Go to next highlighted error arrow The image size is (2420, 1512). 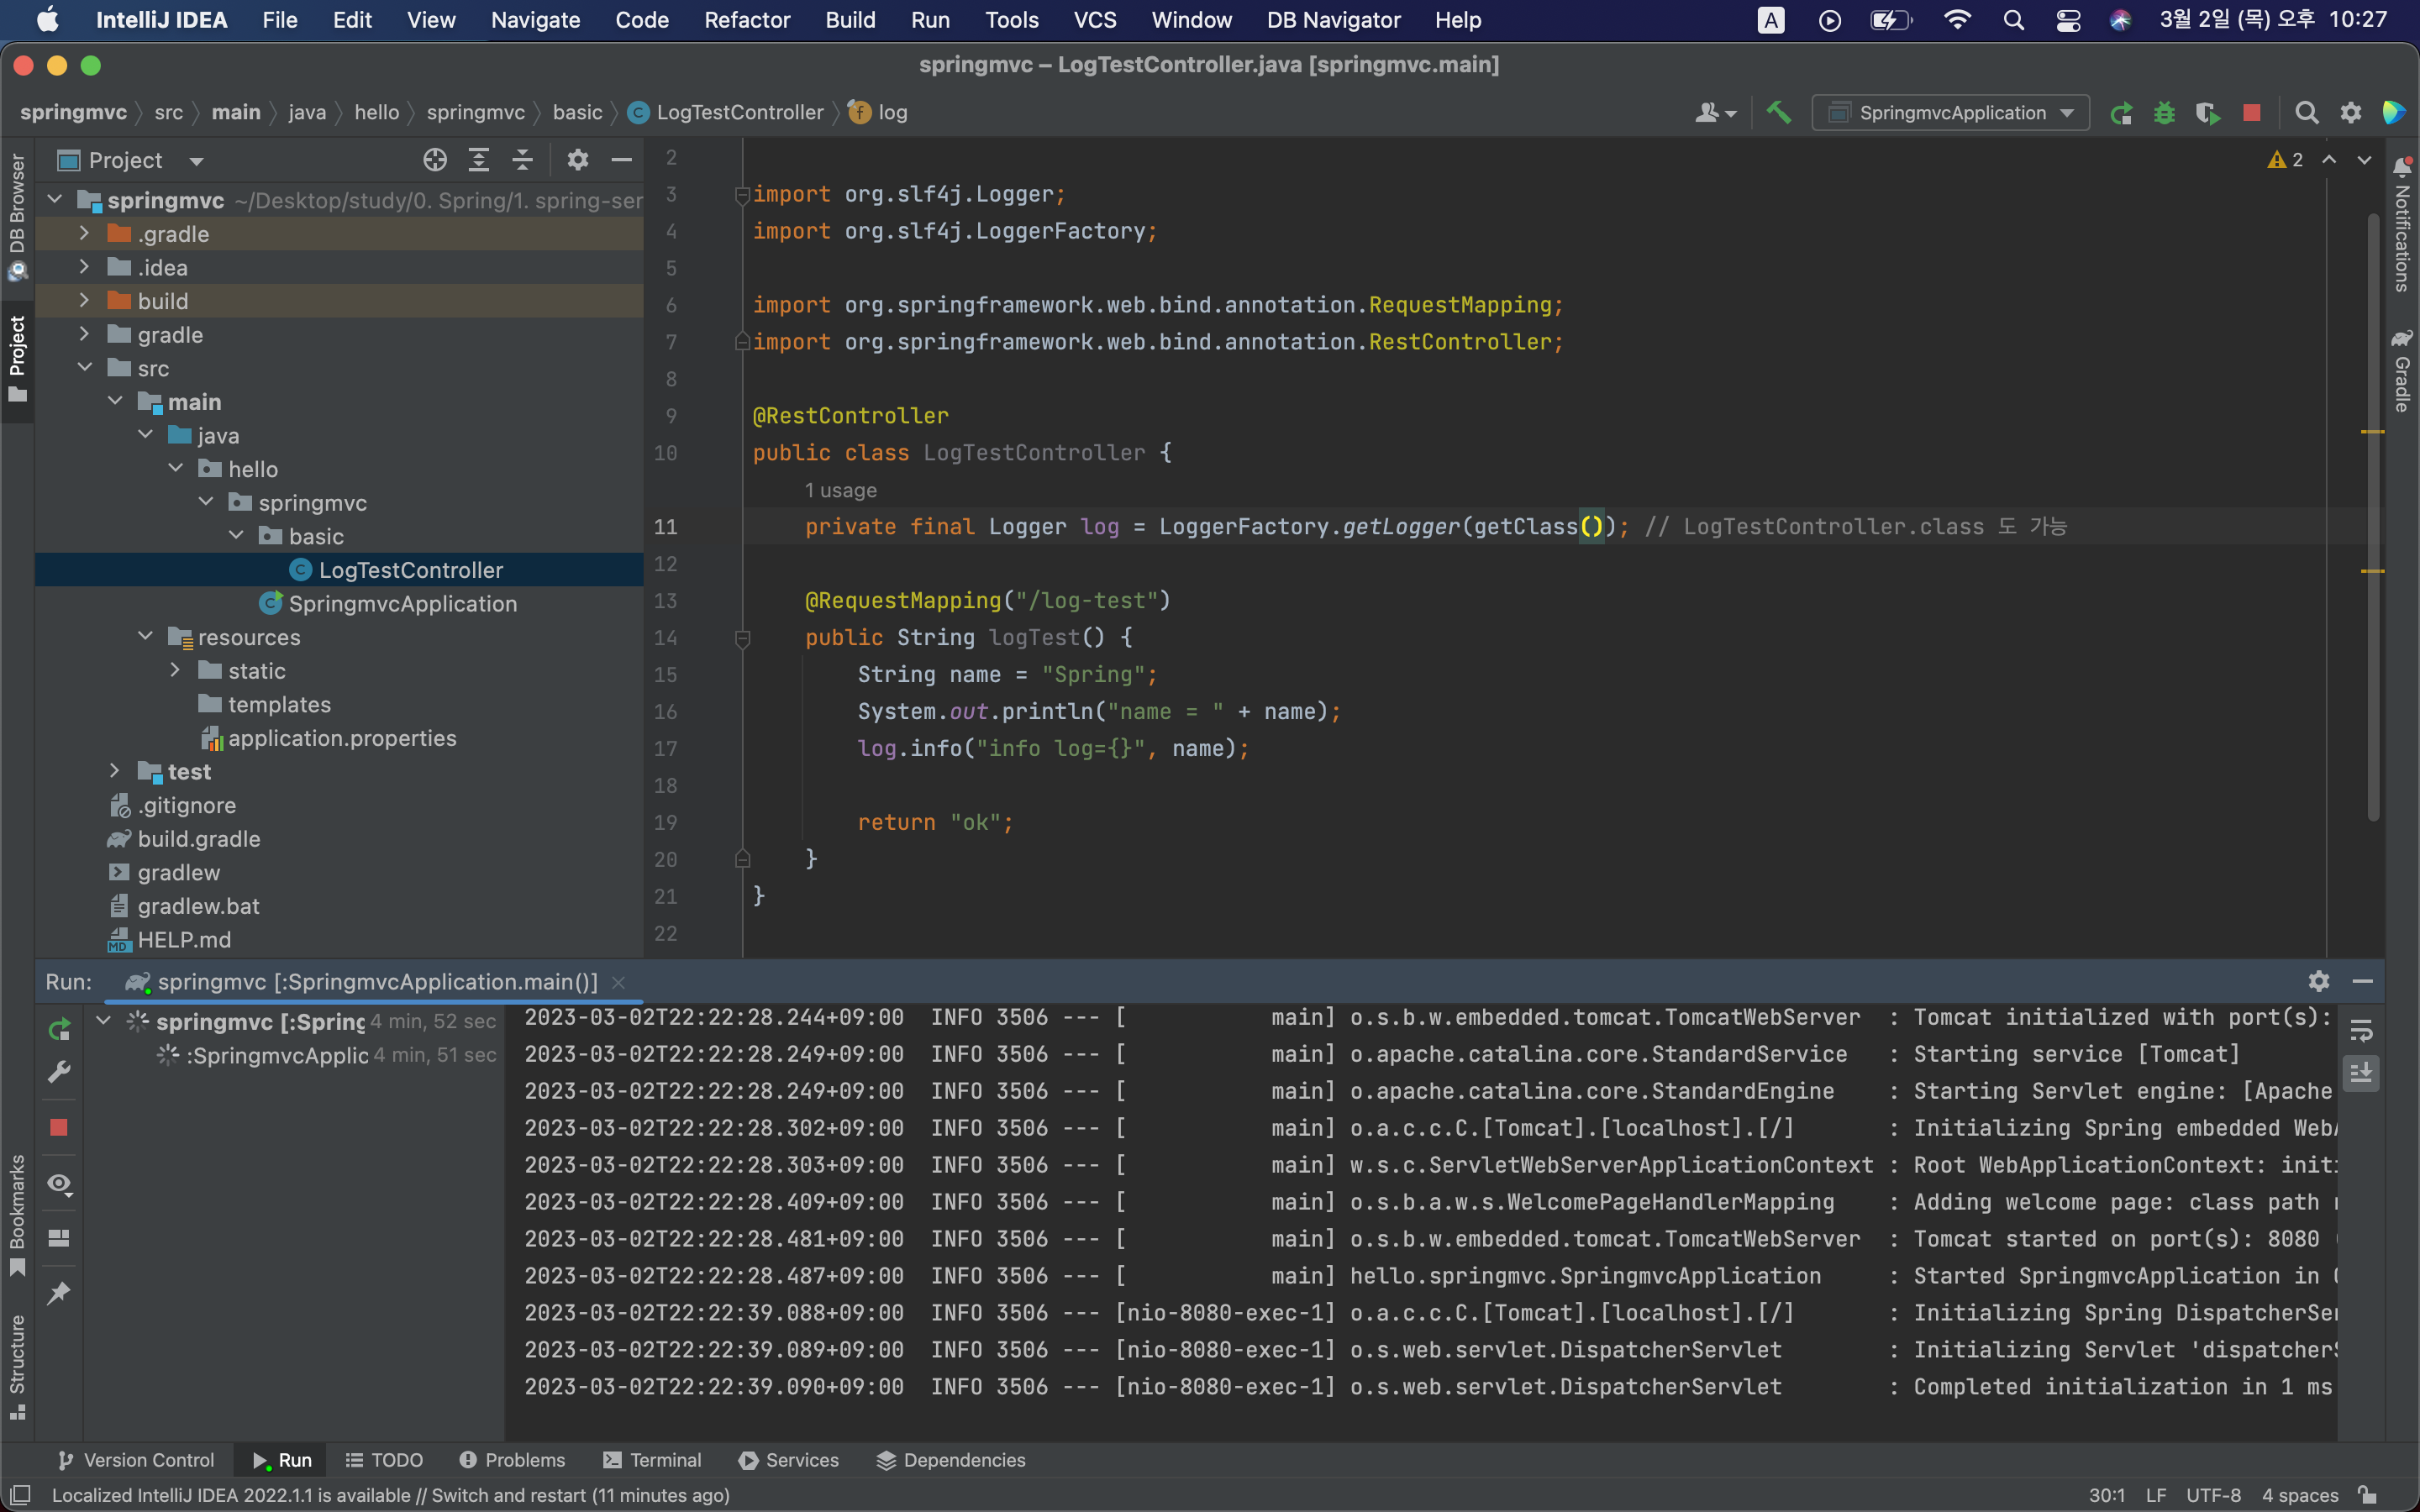coord(2364,160)
